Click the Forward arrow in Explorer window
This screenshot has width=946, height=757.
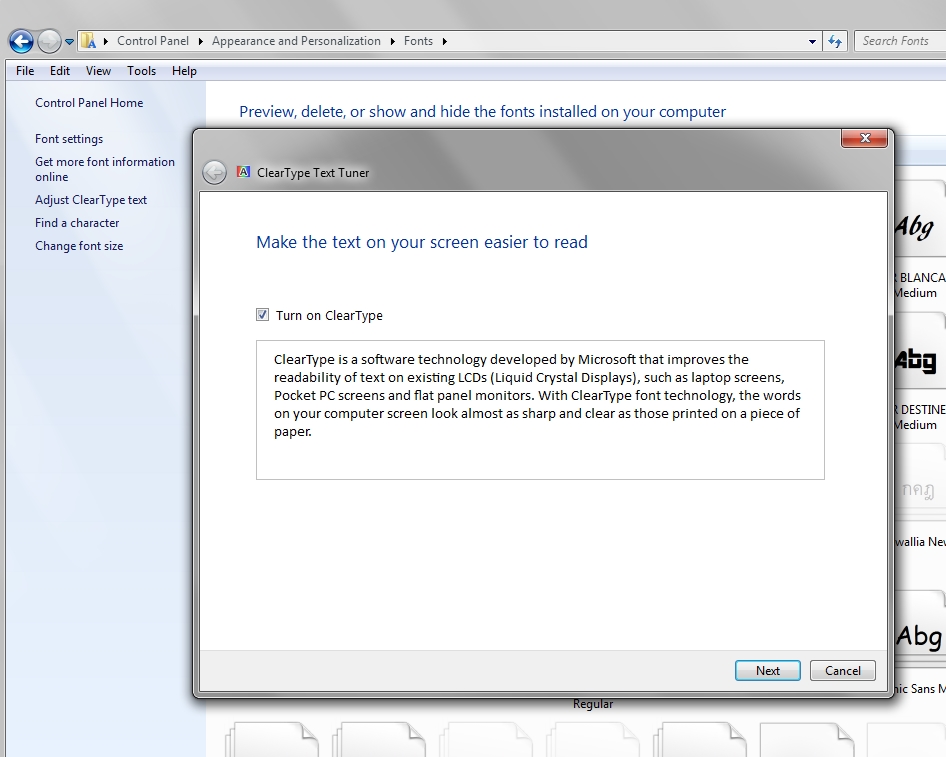pos(49,42)
